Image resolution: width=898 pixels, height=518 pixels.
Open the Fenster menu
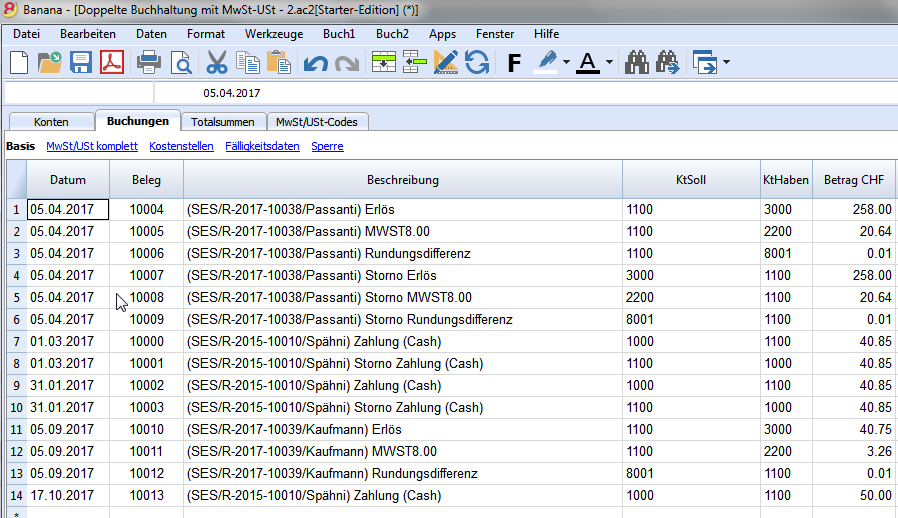tap(495, 34)
